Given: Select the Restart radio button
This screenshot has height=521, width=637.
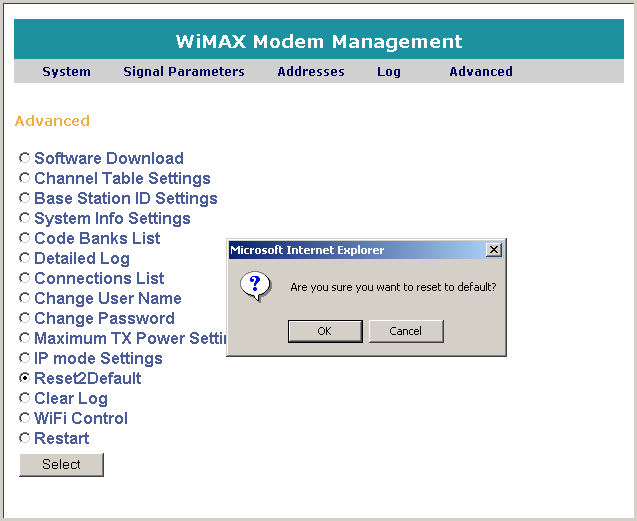Looking at the screenshot, I should 25,438.
